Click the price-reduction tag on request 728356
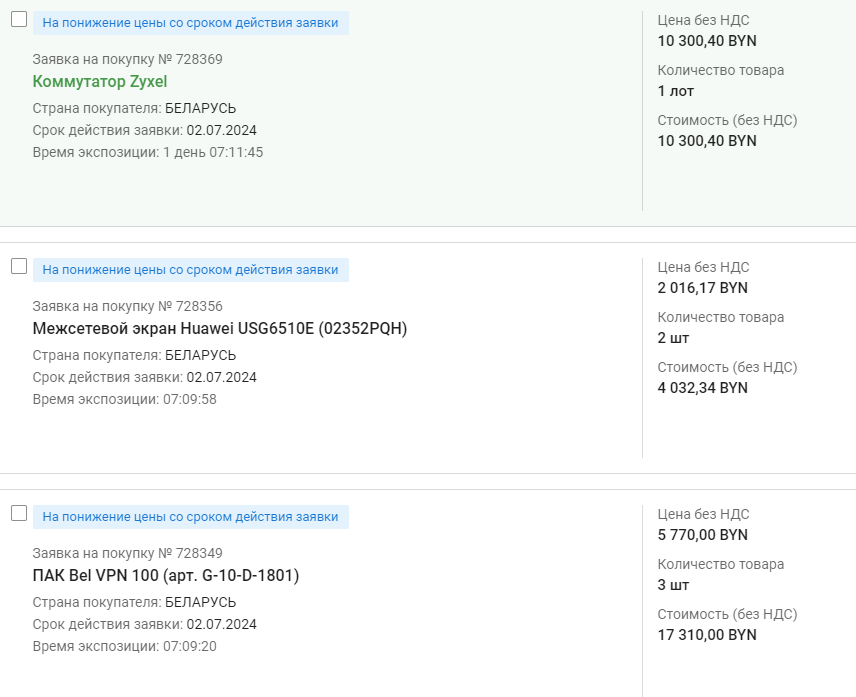The width and height of the screenshot is (856, 697). point(190,269)
